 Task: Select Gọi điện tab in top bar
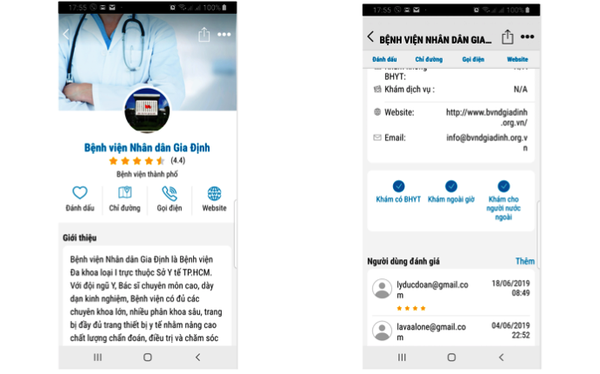point(473,59)
